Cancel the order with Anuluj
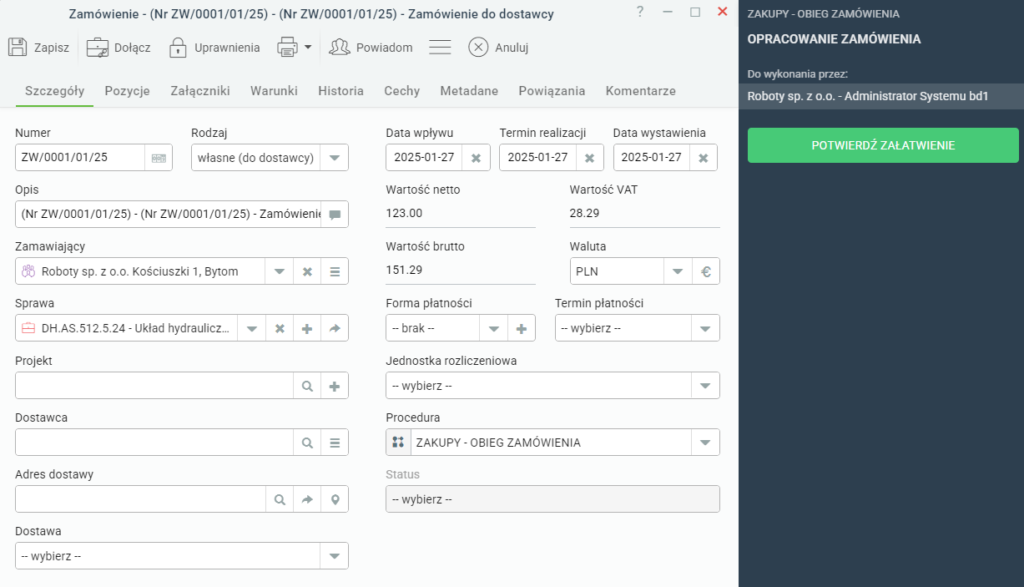This screenshot has height=587, width=1024. click(x=498, y=48)
